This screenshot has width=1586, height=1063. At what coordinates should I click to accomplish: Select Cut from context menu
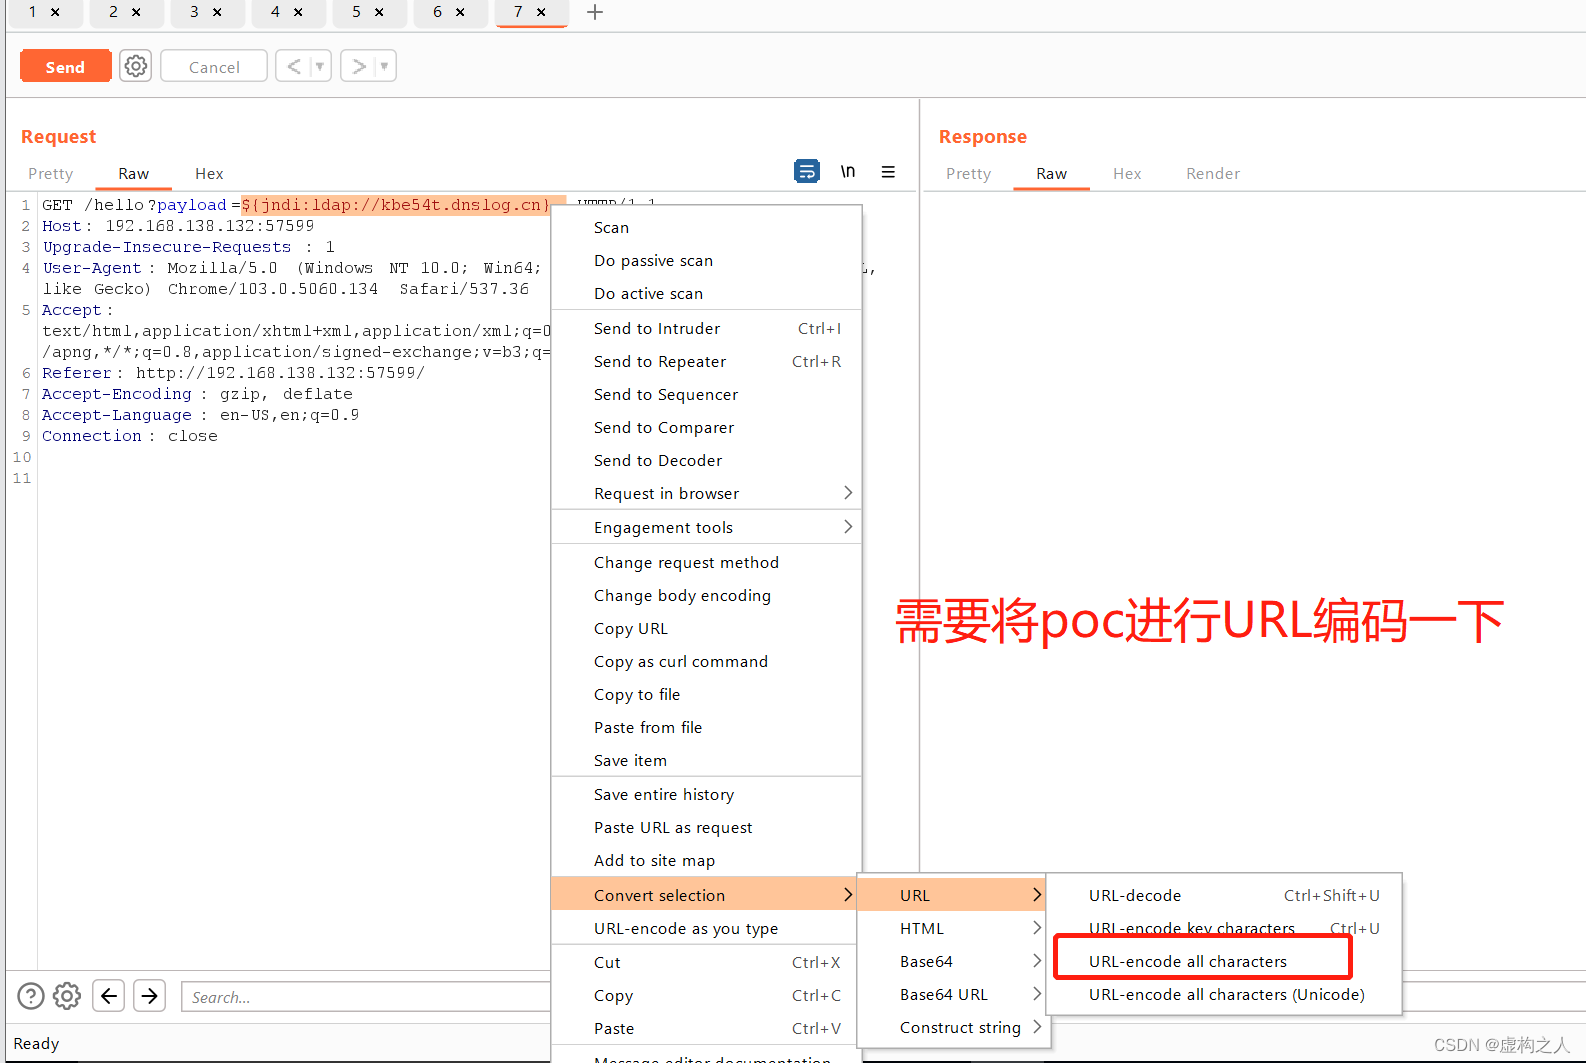(706, 963)
